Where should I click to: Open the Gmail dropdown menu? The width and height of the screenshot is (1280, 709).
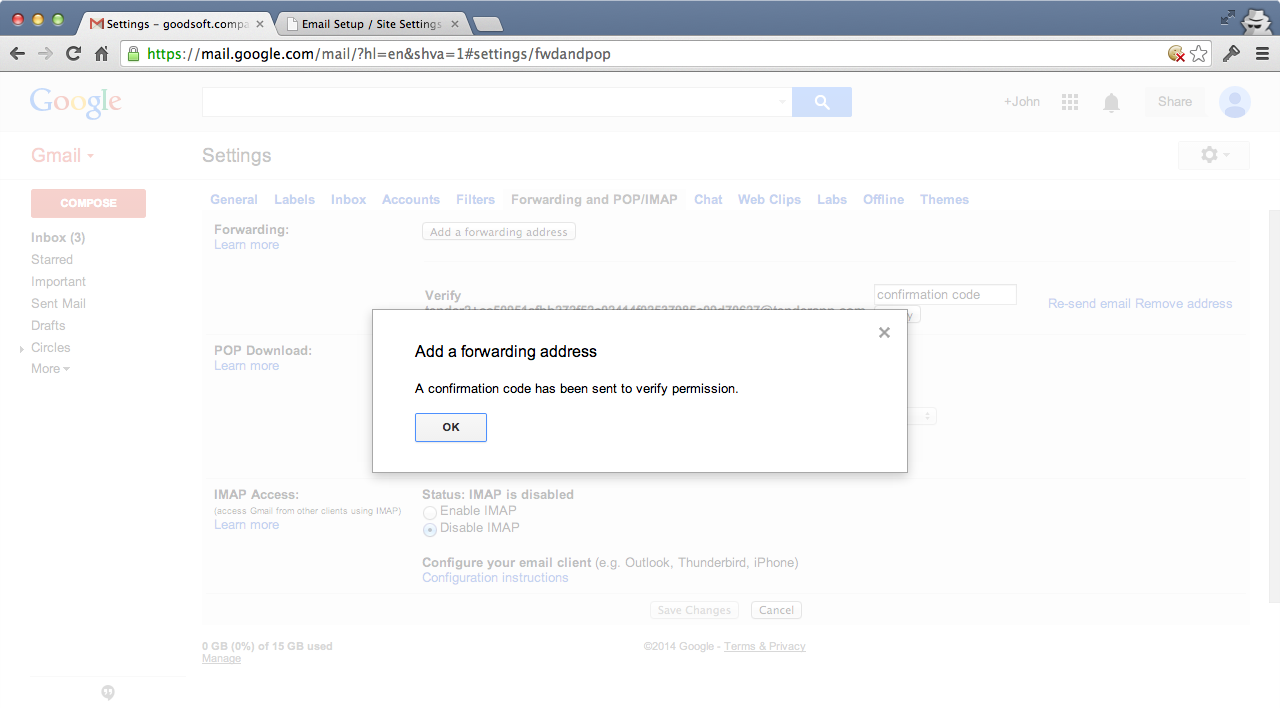point(63,155)
